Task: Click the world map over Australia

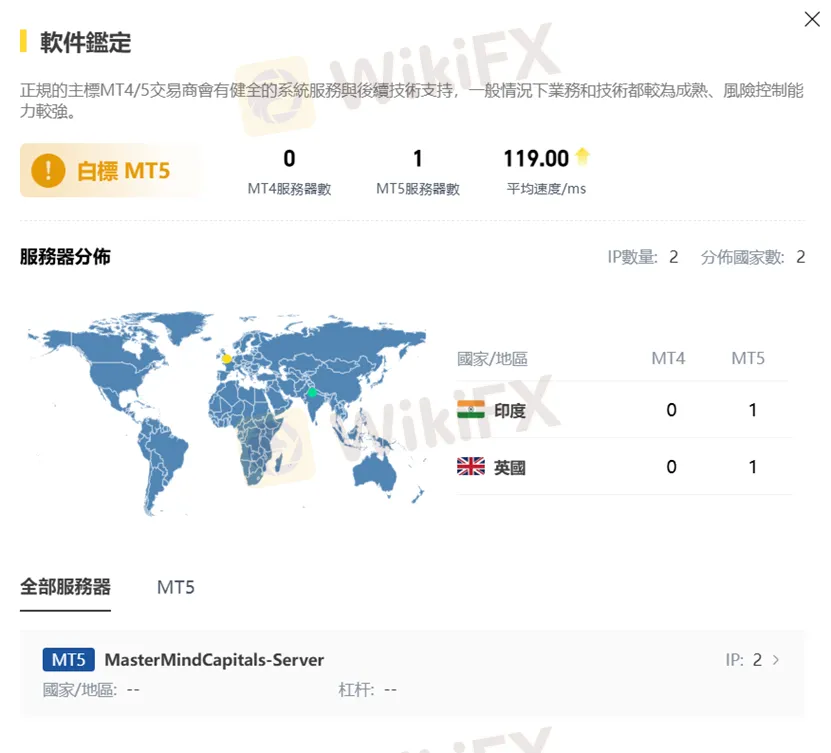Action: click(382, 468)
